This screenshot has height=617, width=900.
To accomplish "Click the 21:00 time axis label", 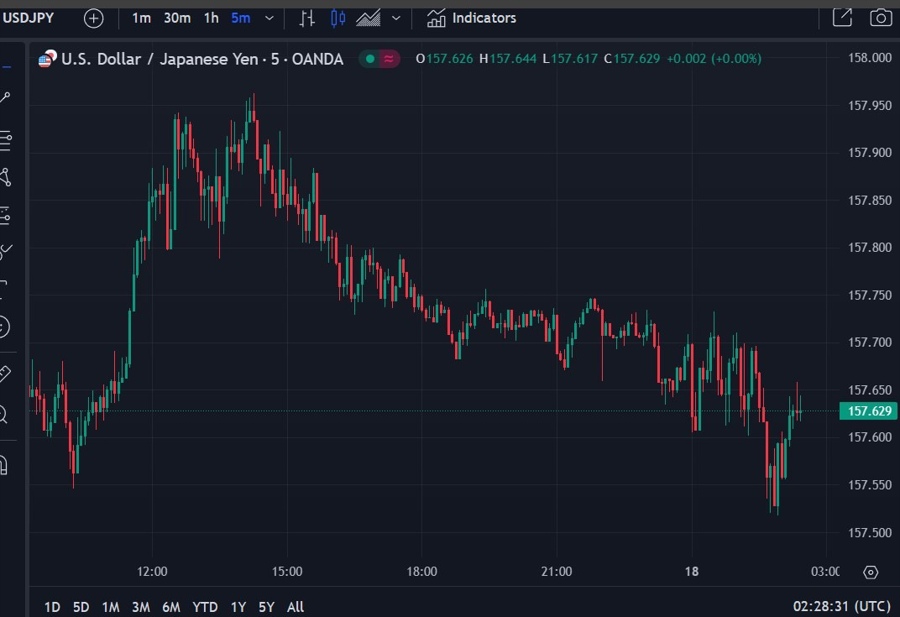I will (x=557, y=572).
